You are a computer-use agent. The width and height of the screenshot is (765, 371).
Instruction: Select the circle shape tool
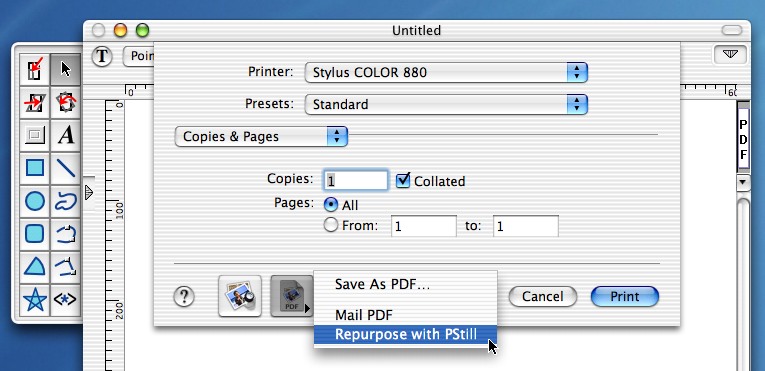pyautogui.click(x=35, y=201)
